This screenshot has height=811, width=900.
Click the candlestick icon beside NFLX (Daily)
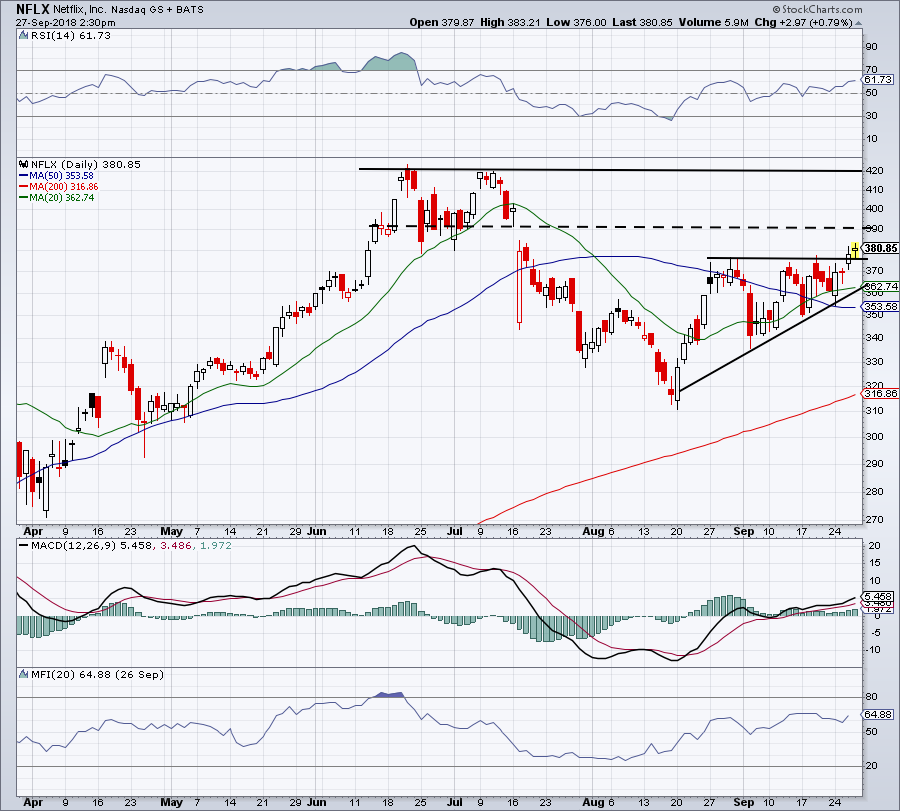24,165
